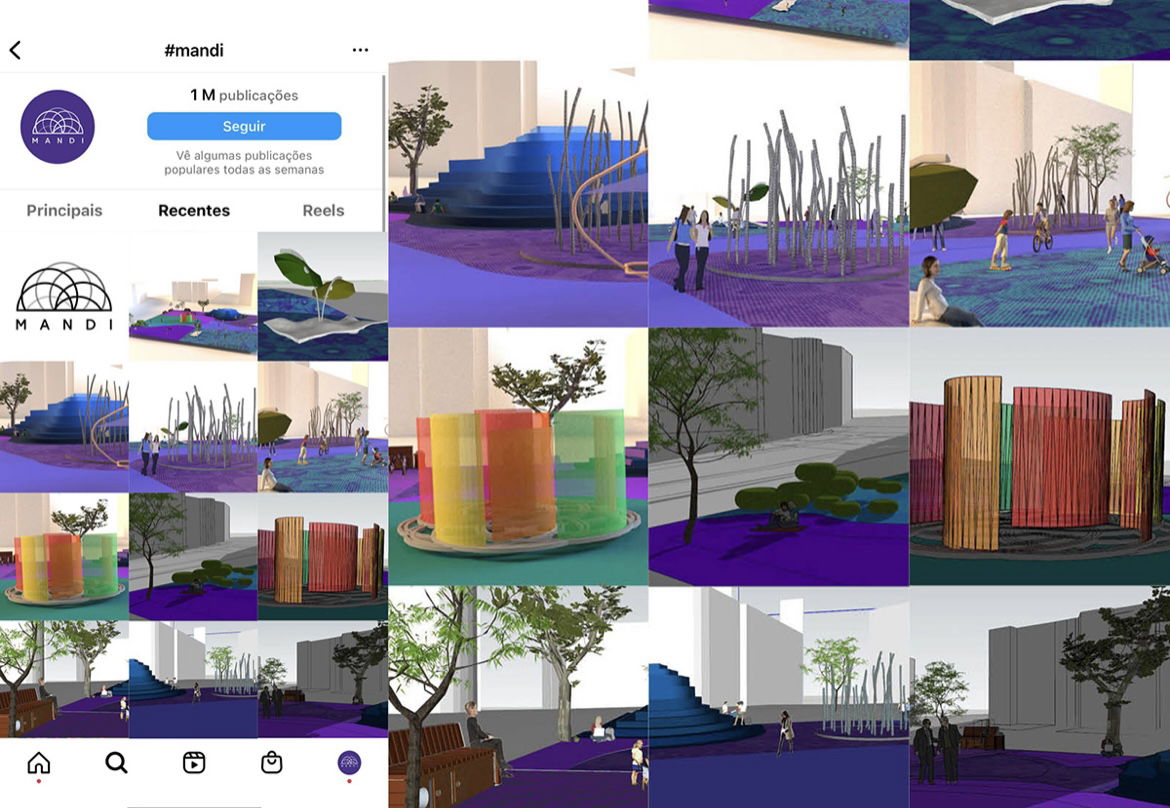This screenshot has width=1170, height=808.
Task: Open the small plaza overview post thumbnail
Action: (x=193, y=296)
